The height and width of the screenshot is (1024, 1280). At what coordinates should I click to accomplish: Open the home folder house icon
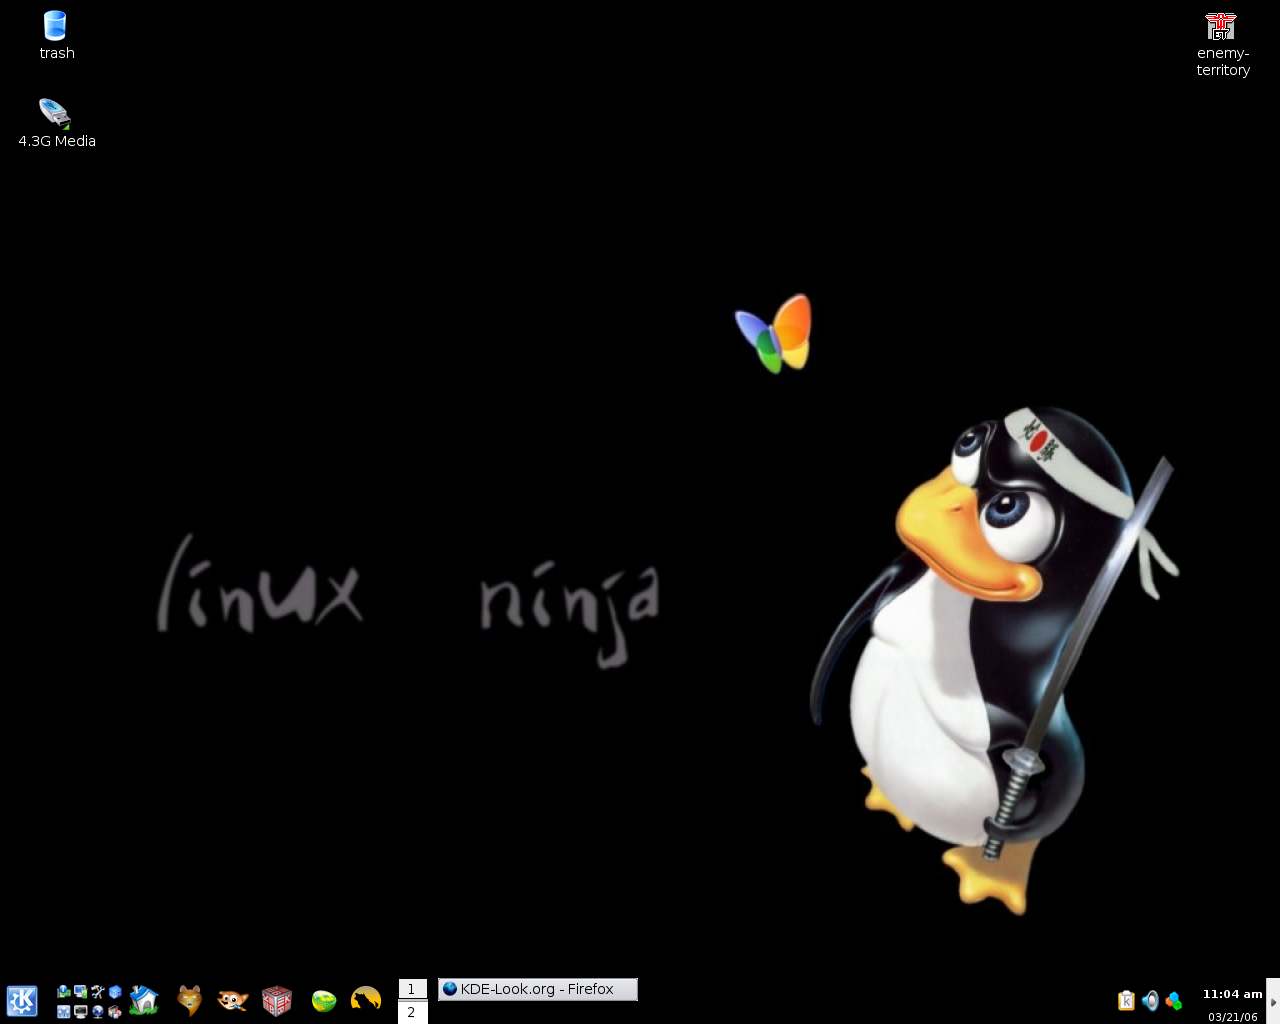[x=144, y=1000]
